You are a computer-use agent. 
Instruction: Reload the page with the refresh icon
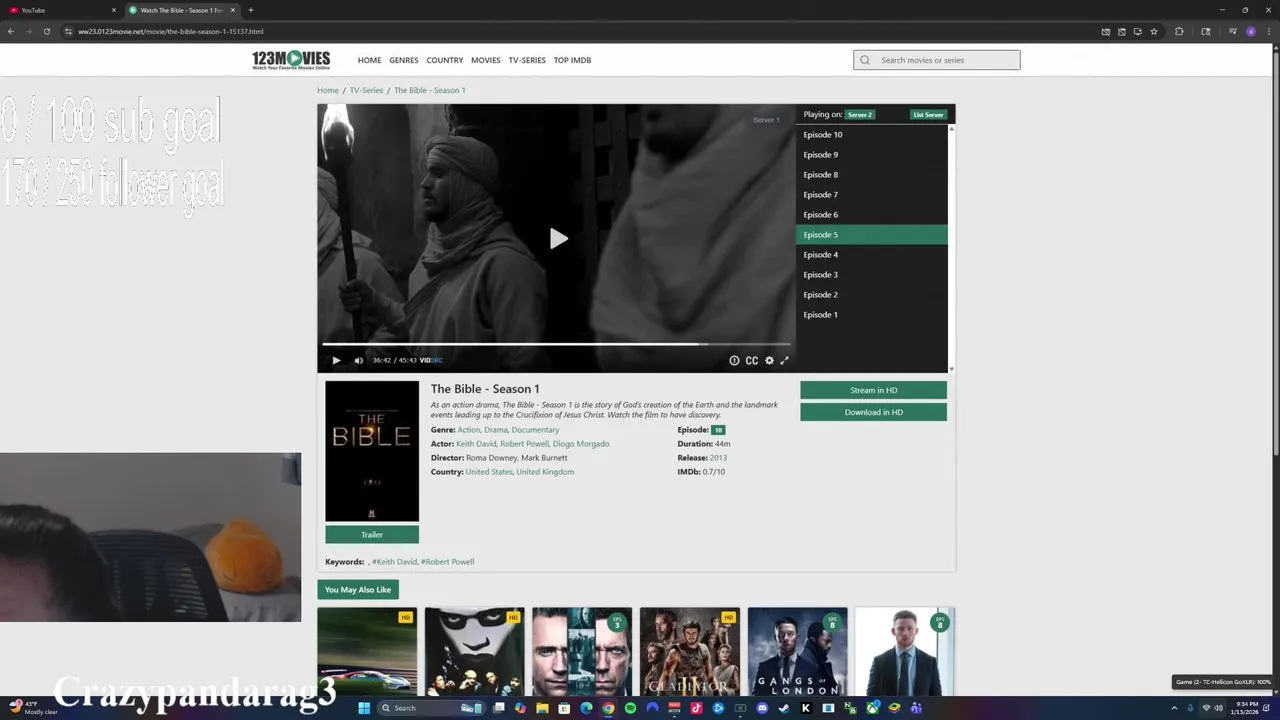(x=47, y=31)
